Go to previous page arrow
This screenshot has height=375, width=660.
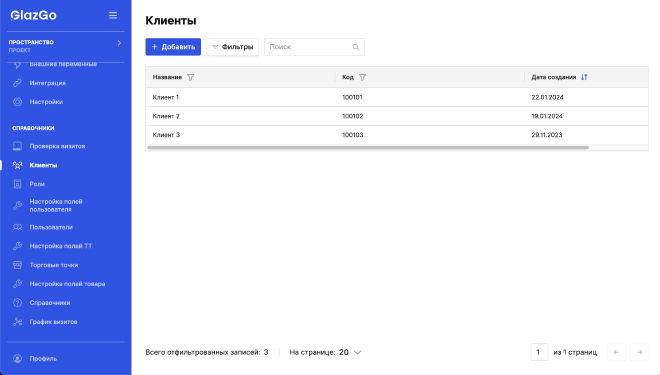(616, 352)
